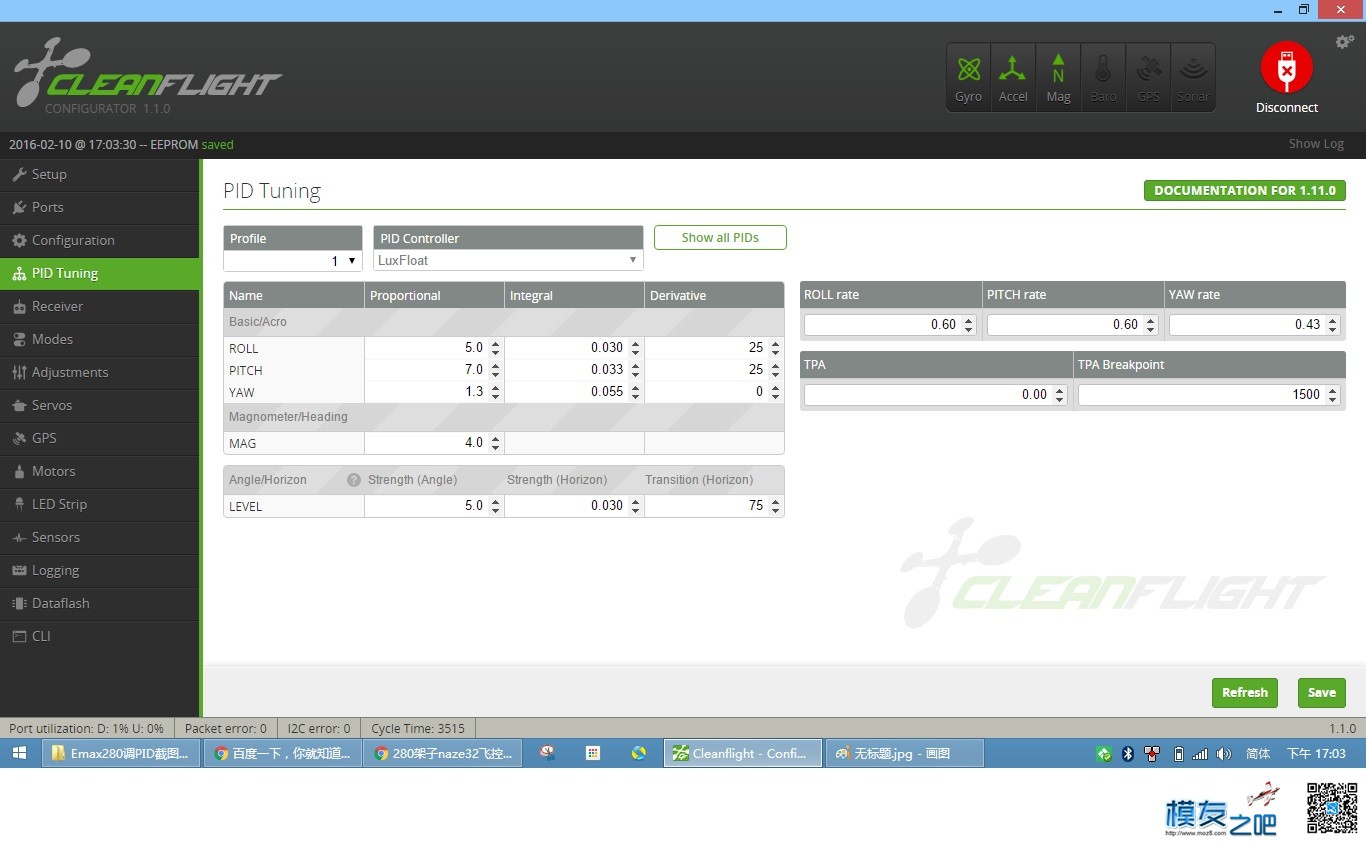The width and height of the screenshot is (1366, 842).
Task: Open the Motors tab
Action: click(x=100, y=471)
